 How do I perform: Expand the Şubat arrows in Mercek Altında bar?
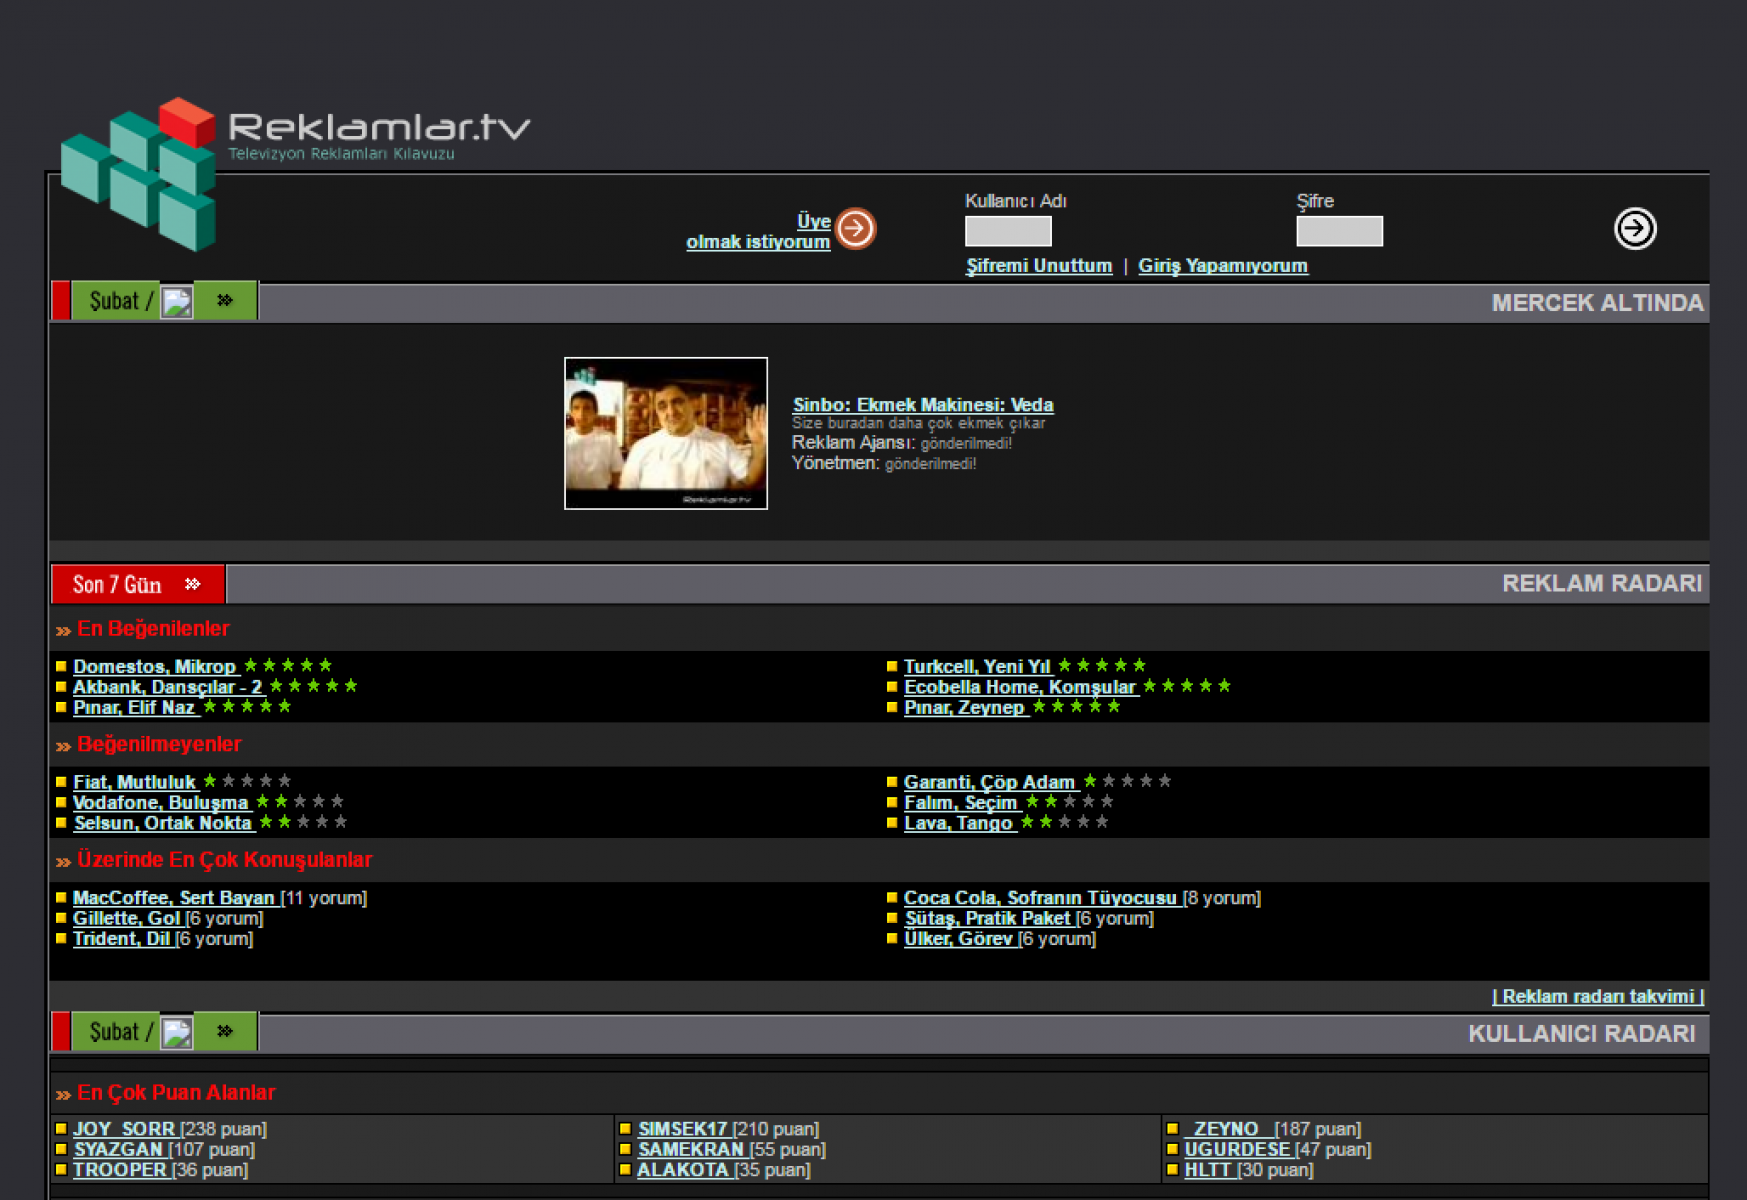coord(225,301)
